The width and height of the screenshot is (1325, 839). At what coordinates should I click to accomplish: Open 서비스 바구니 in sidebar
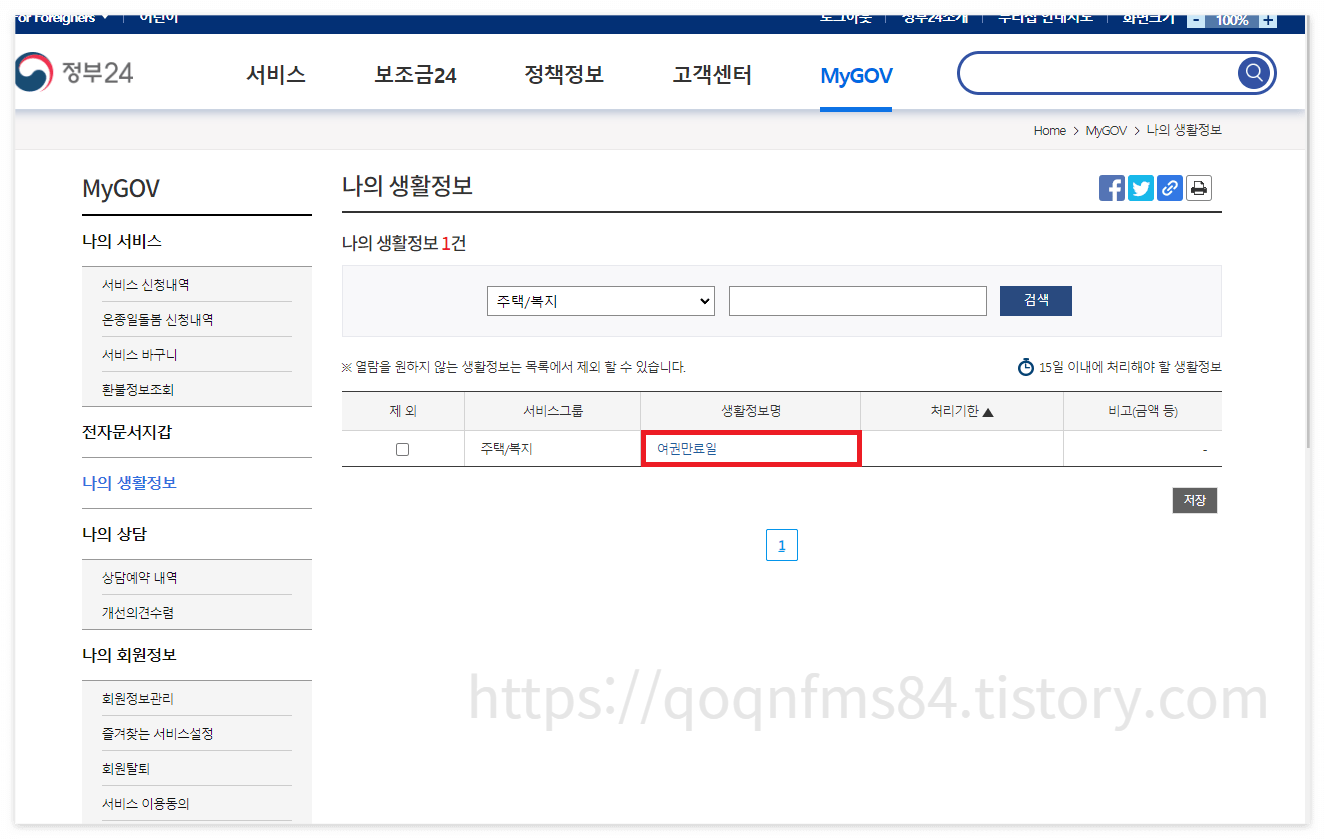[139, 355]
